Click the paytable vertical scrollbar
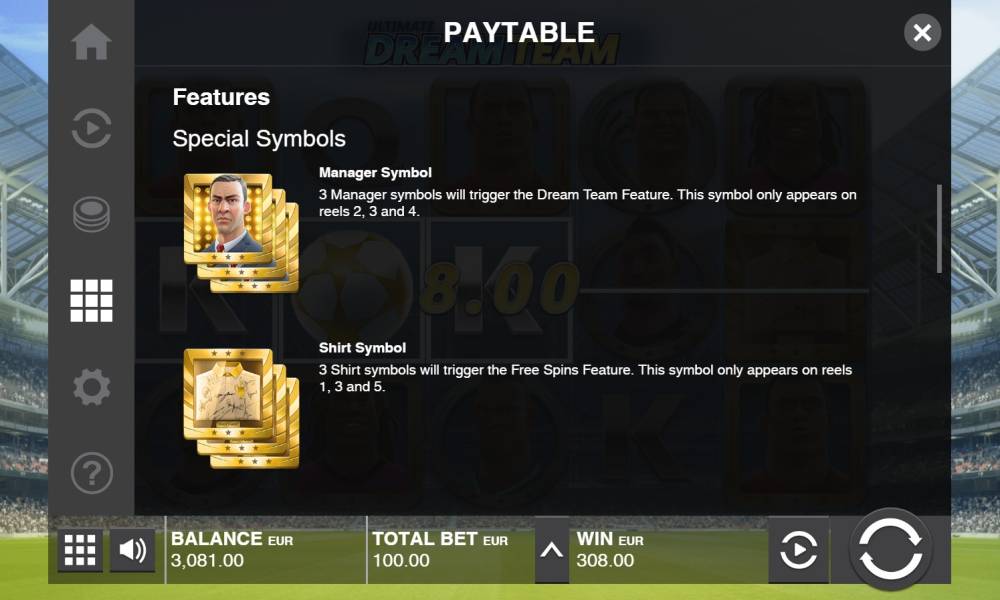Image resolution: width=1000 pixels, height=600 pixels. coord(939,228)
